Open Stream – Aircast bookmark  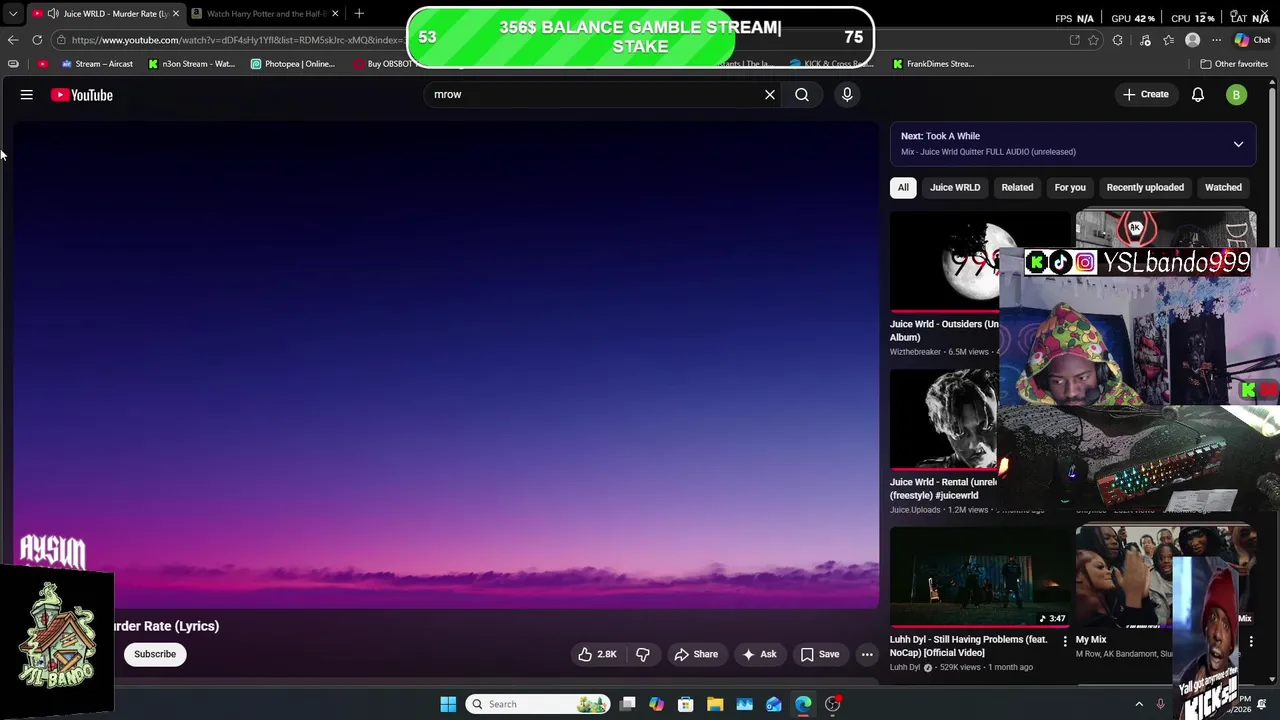(97, 64)
